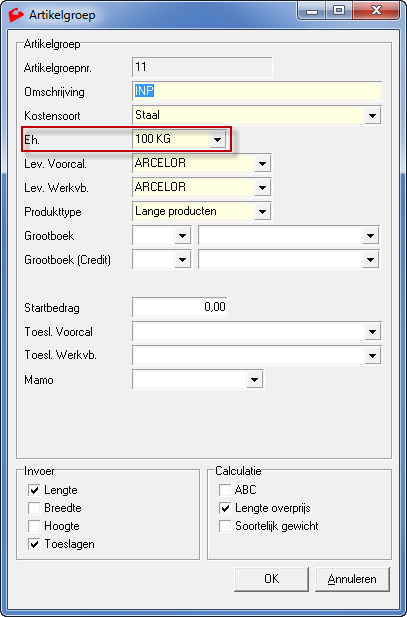Open the Kostensoort dropdown showing Staal

(x=372, y=116)
